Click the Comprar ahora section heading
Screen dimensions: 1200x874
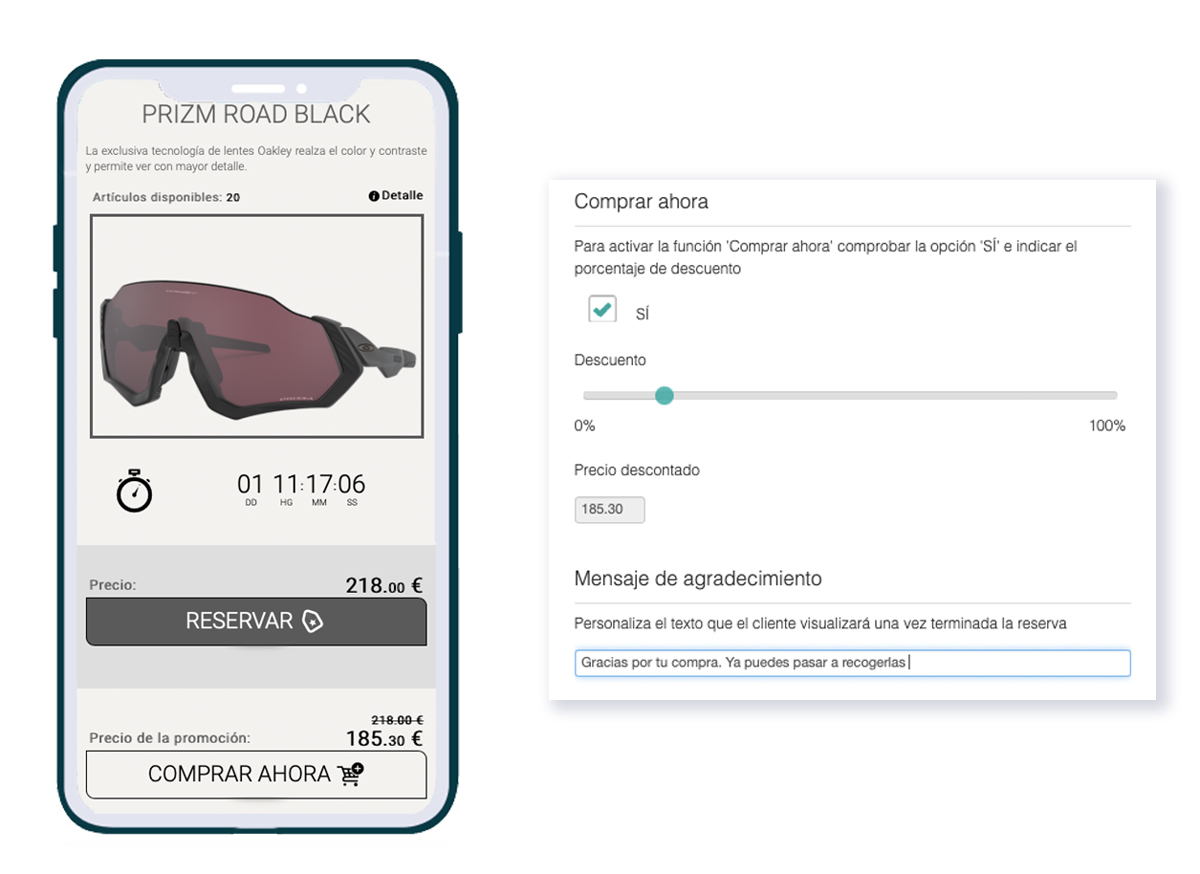click(641, 202)
